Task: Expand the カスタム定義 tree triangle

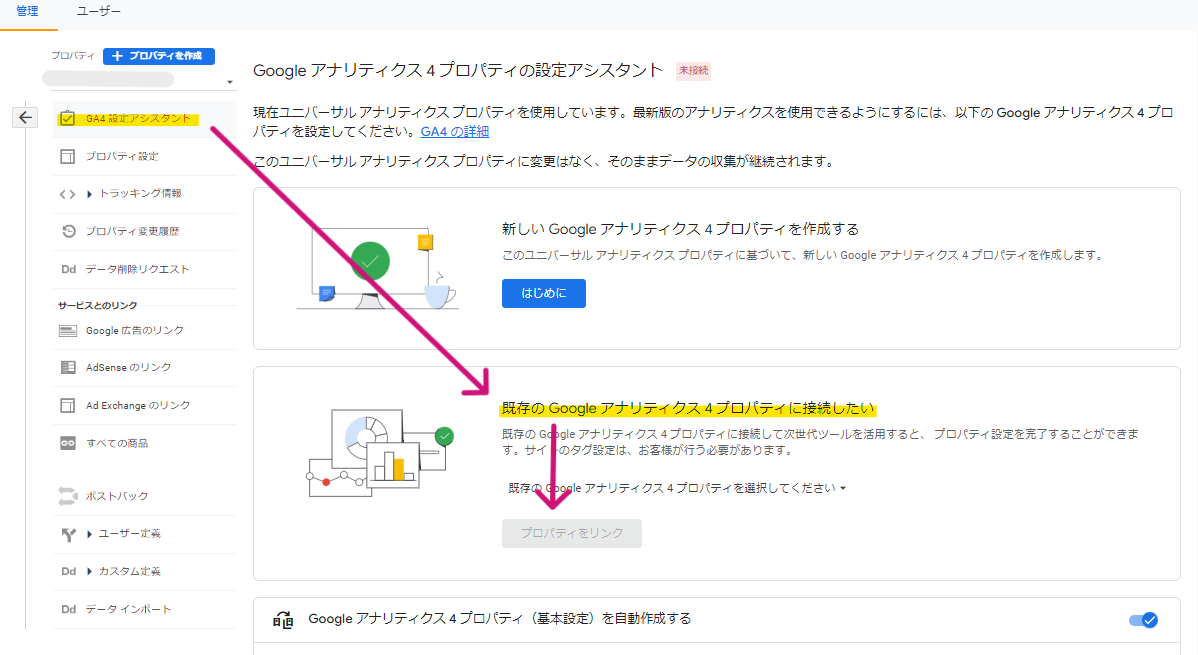Action: (89, 572)
